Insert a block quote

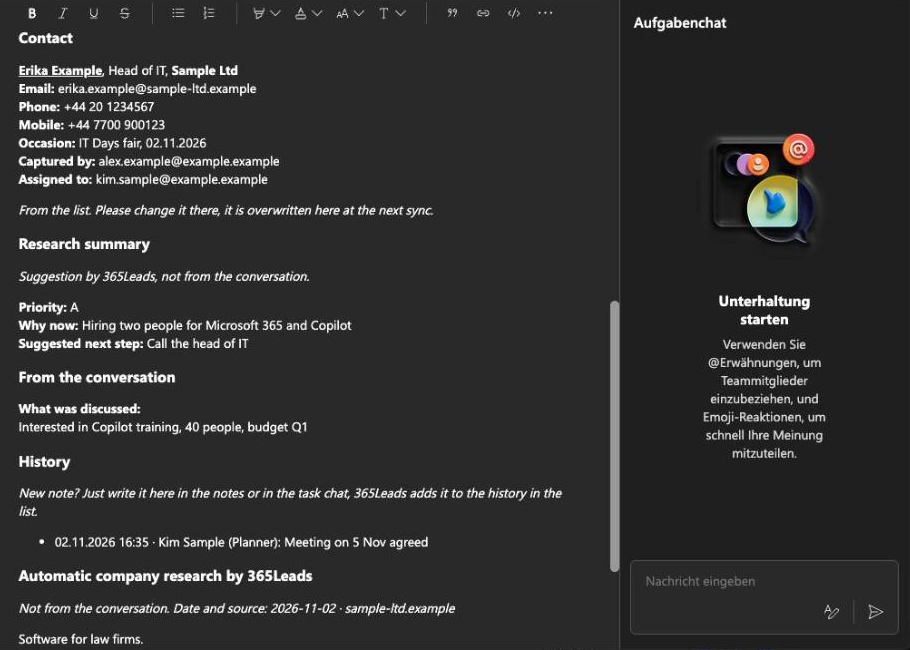[x=452, y=13]
